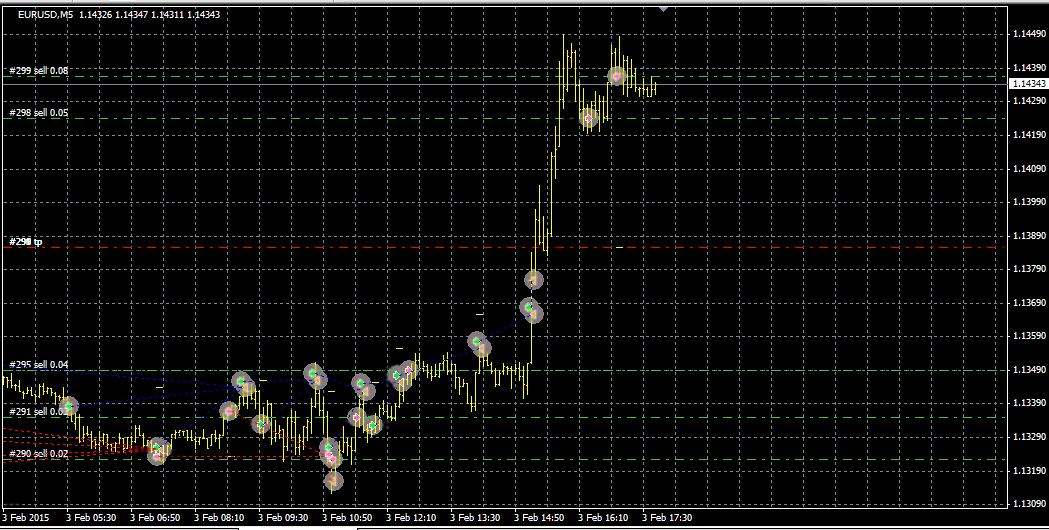Click the #295 sell 0.04 order label

(x=39, y=365)
